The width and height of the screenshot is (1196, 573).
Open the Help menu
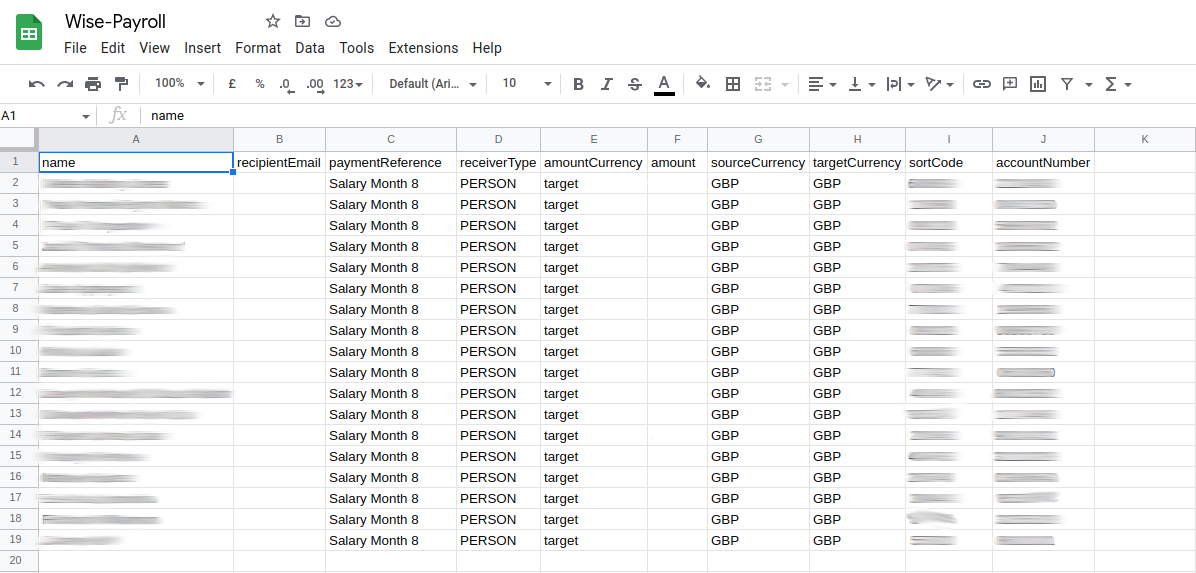tap(487, 48)
